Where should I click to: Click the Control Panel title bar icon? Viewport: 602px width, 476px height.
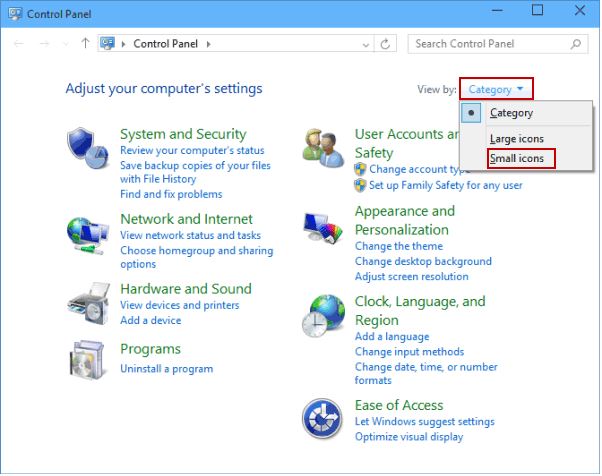tap(15, 14)
